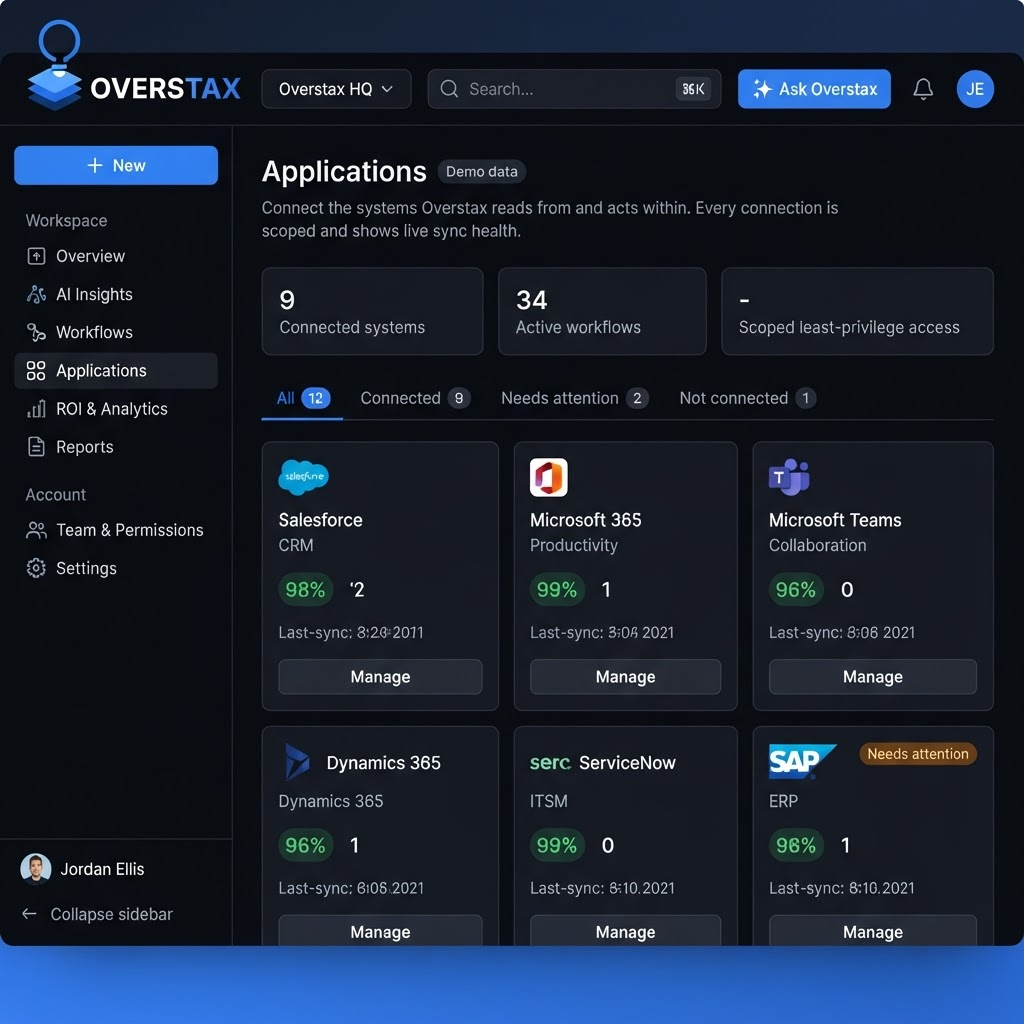The width and height of the screenshot is (1024, 1024).
Task: Click the Workflows sidebar icon
Action: click(36, 332)
